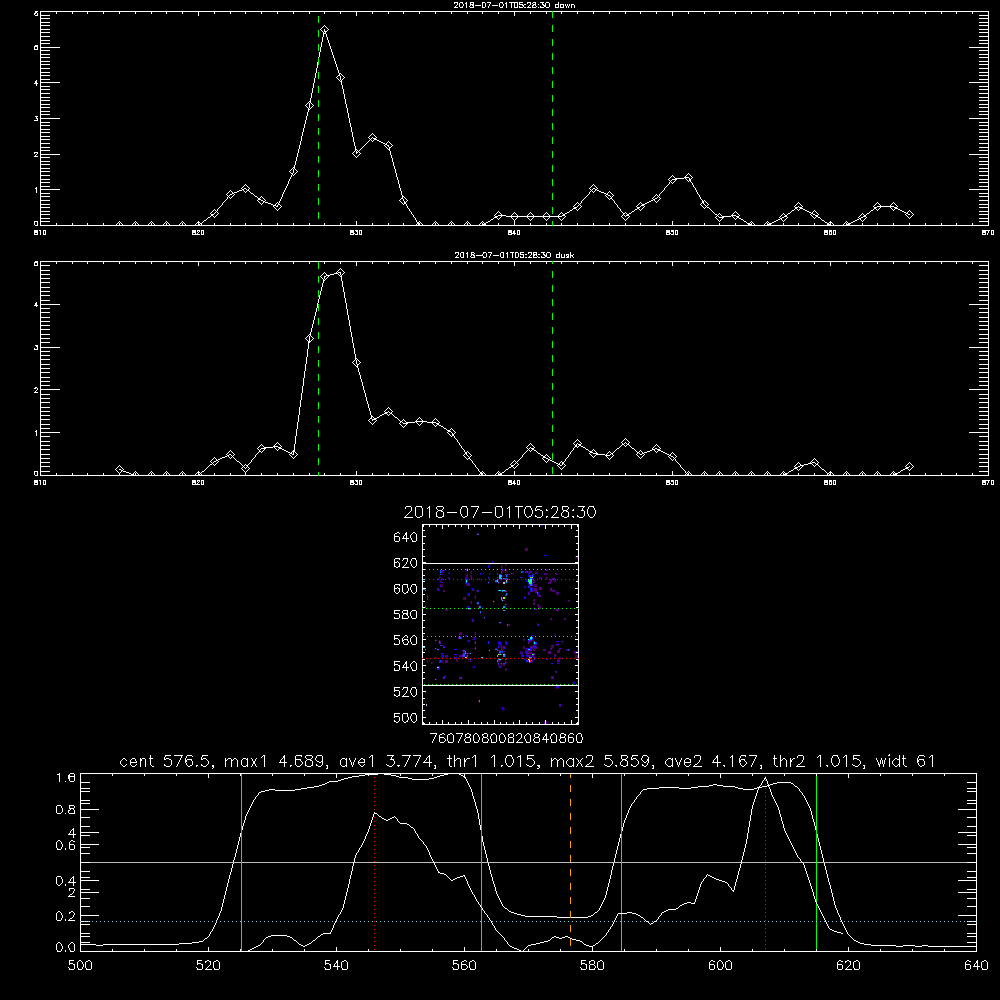Click the blue dotted horizontal threshold line in bottom plot
This screenshot has width=1000, height=1000.
(x=528, y=922)
